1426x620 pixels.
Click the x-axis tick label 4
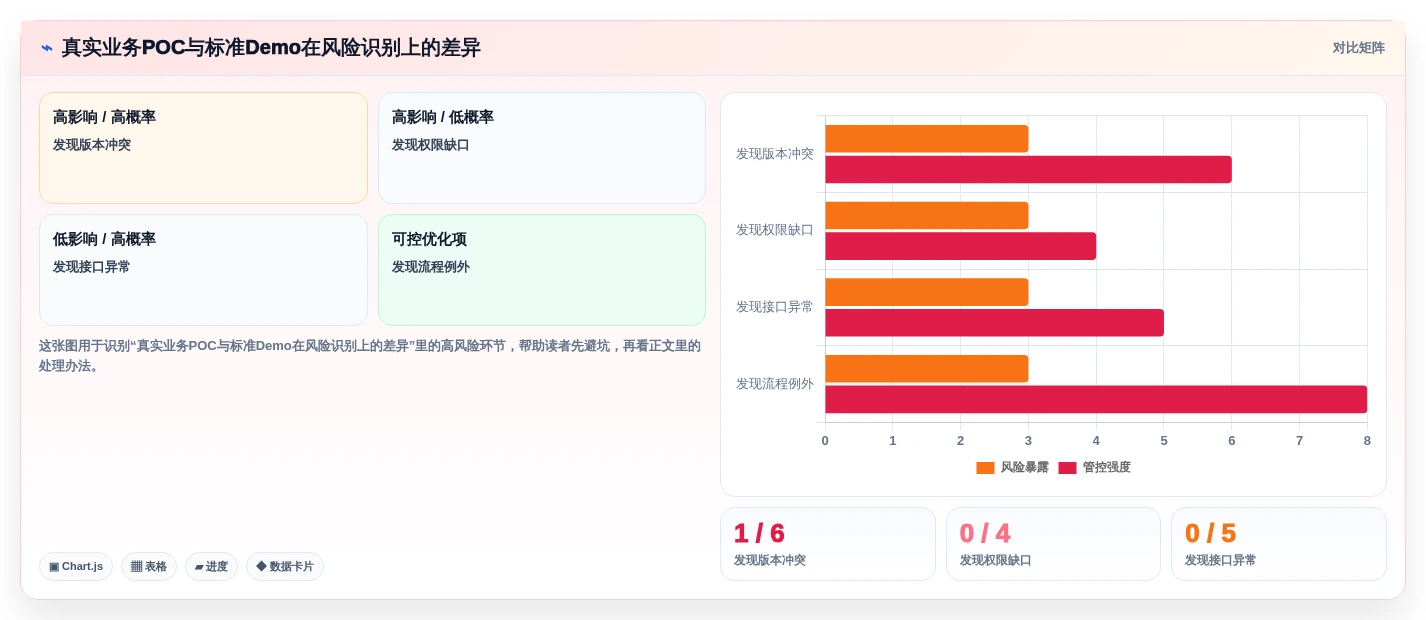click(1096, 441)
